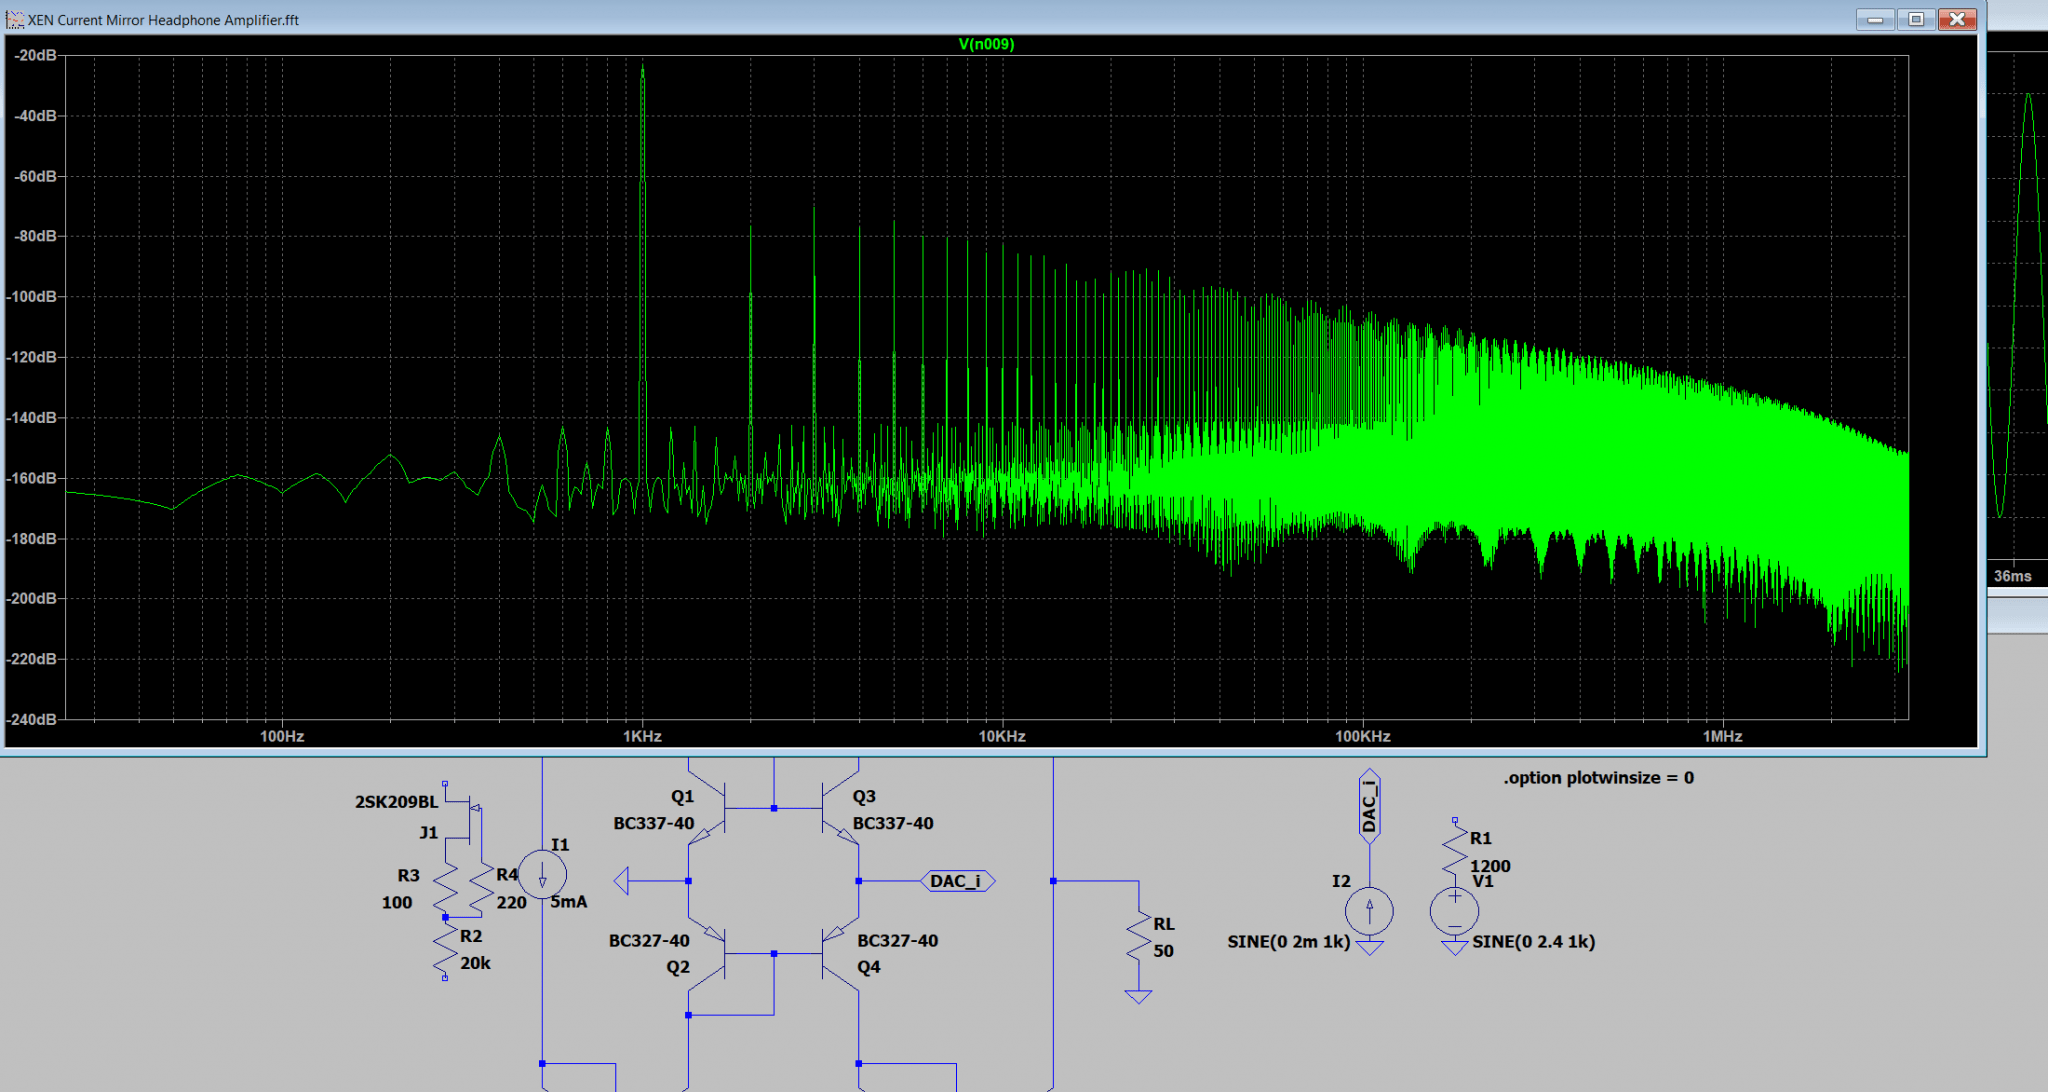Click the I2 current source circle
This screenshot has width=2048, height=1092.
click(1370, 911)
